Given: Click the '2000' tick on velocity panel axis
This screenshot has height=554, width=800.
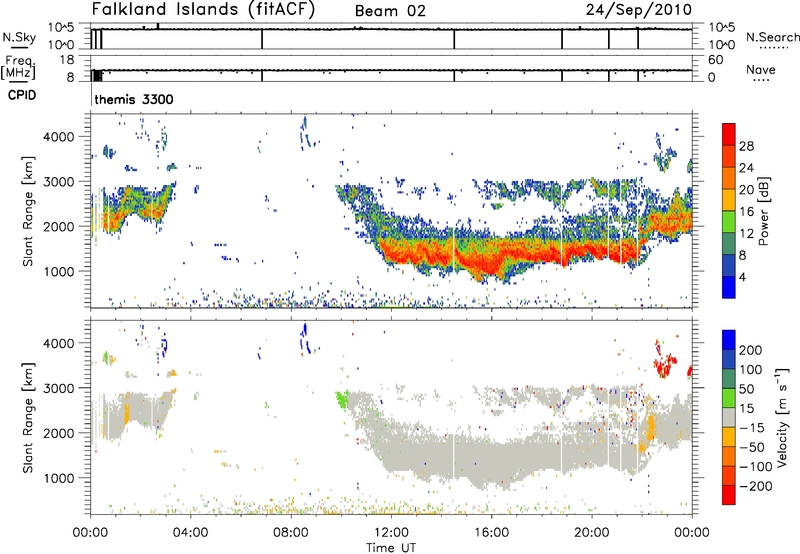Looking at the screenshot, I should coord(59,433).
